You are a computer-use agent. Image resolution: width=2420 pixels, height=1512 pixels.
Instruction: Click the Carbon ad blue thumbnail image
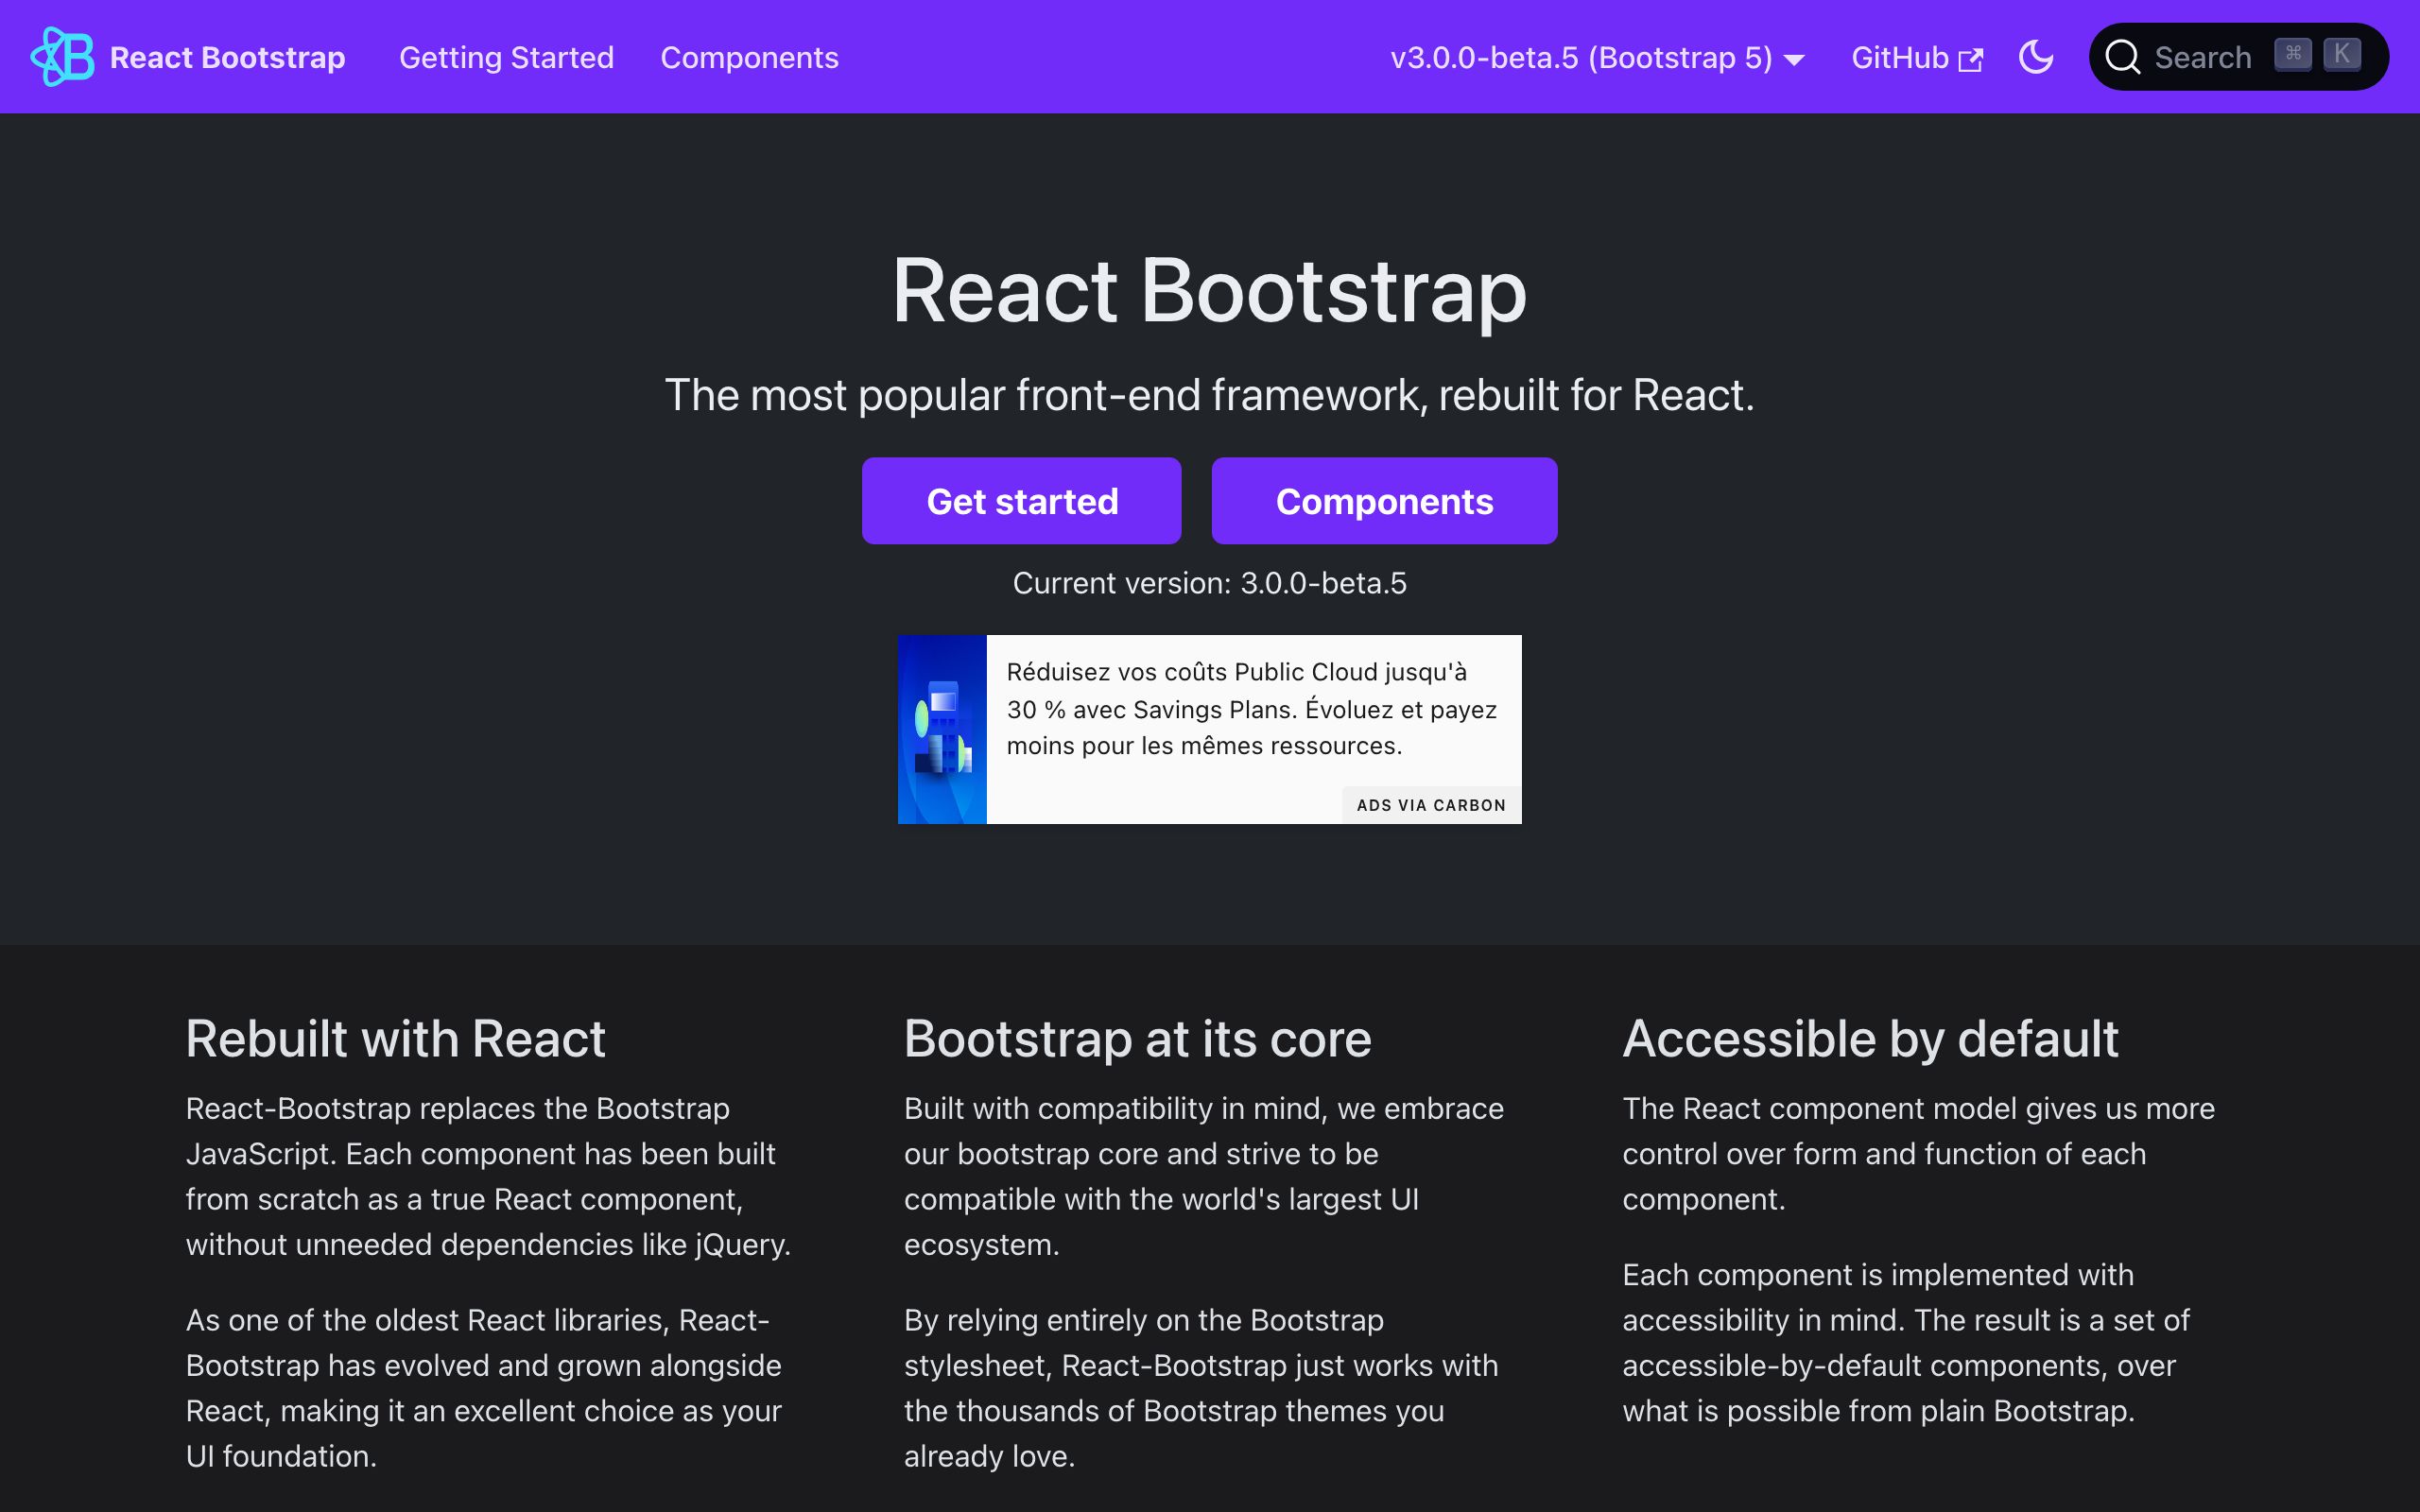tap(942, 729)
